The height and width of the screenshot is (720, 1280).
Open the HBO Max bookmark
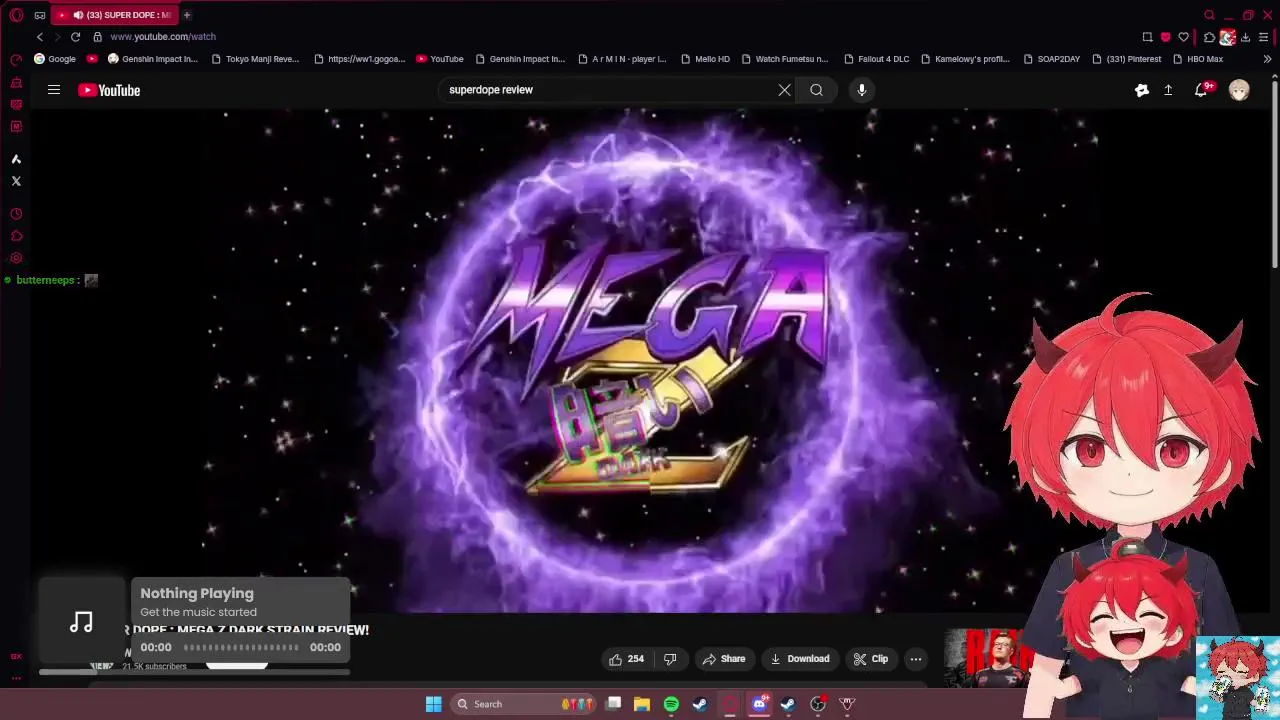click(x=1198, y=59)
